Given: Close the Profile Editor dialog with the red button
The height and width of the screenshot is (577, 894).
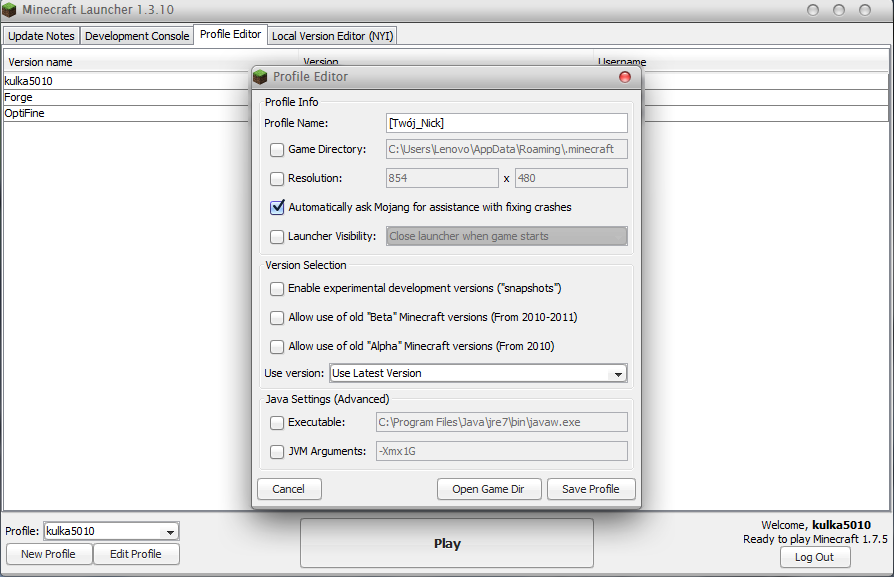Looking at the screenshot, I should click(625, 77).
